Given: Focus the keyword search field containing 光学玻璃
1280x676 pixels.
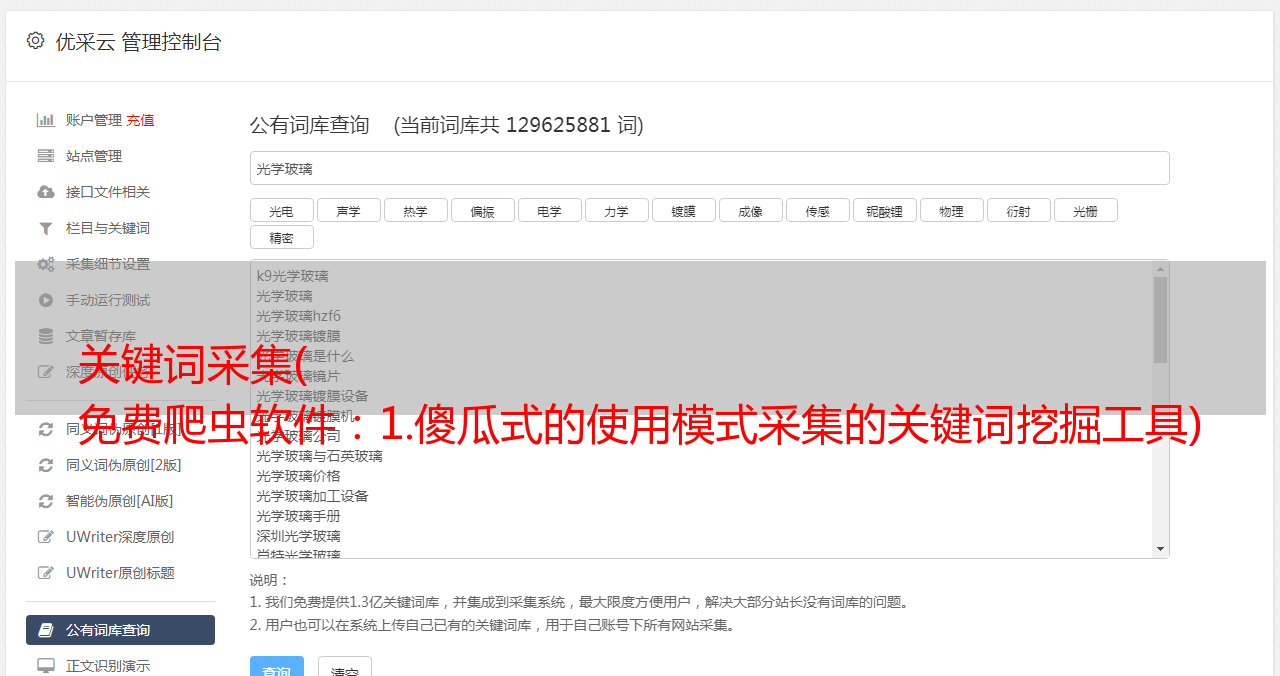Looking at the screenshot, I should click(709, 168).
